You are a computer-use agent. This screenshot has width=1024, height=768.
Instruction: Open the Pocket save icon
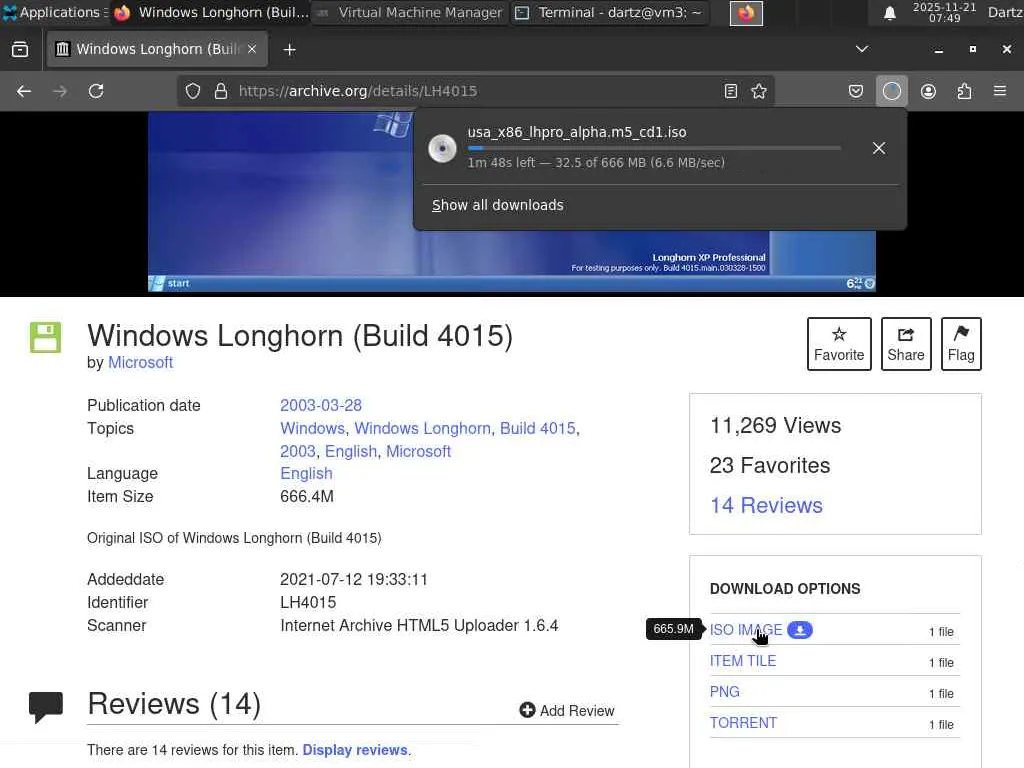point(856,91)
